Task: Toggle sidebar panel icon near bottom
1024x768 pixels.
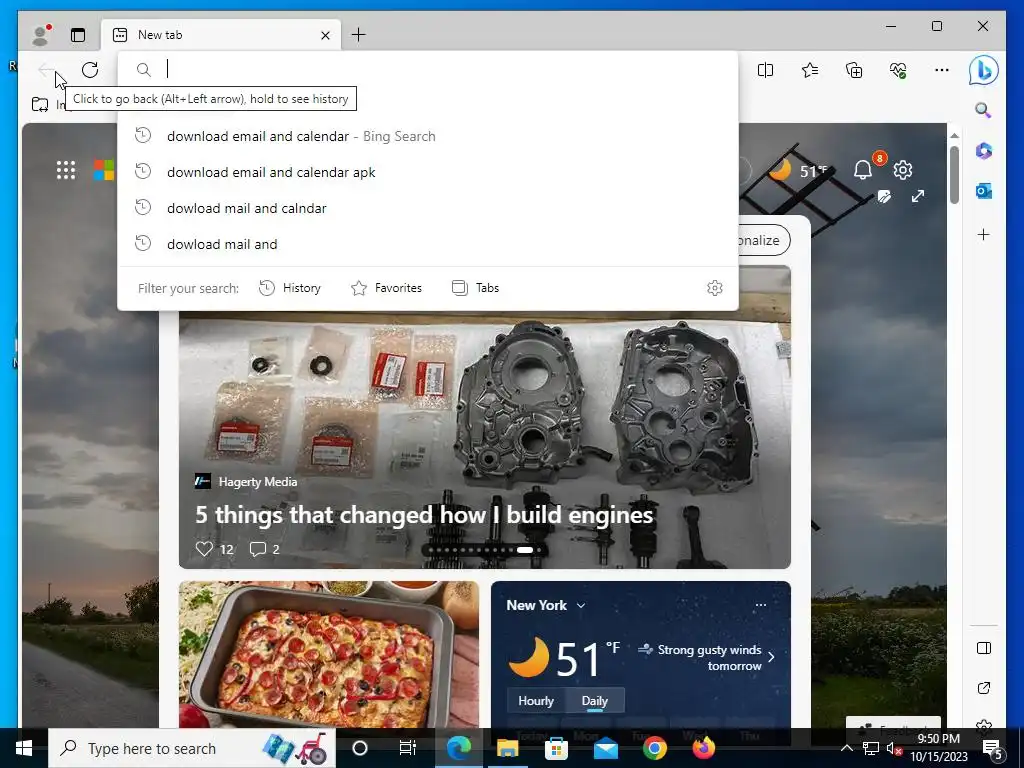Action: coord(984,648)
